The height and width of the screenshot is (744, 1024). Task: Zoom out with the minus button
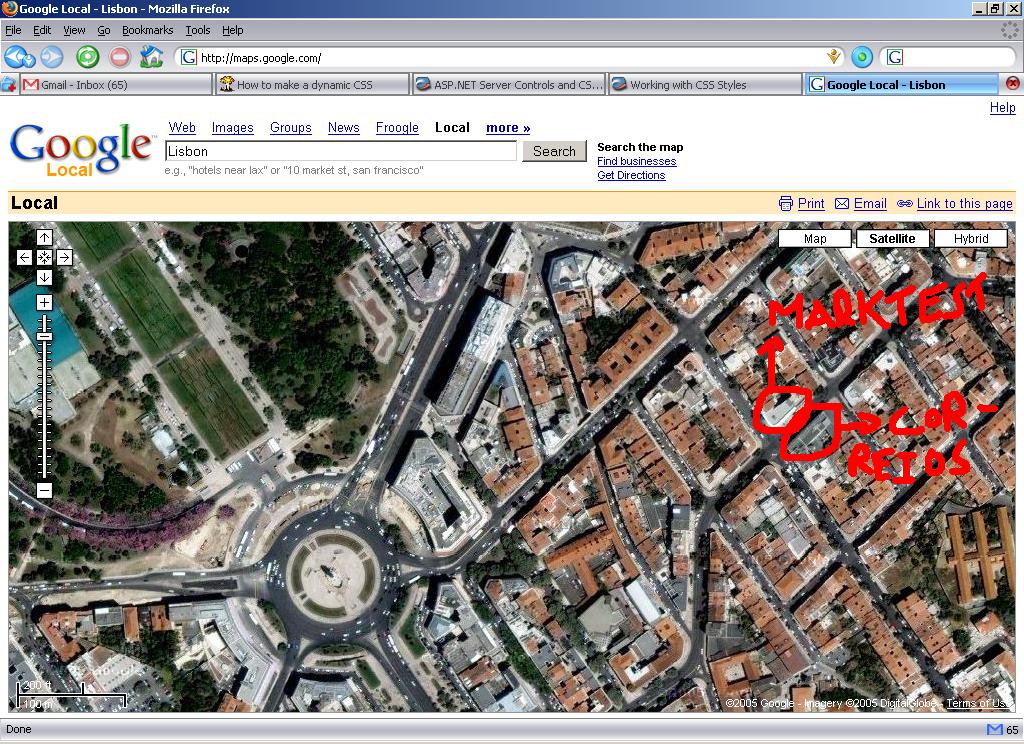point(44,490)
